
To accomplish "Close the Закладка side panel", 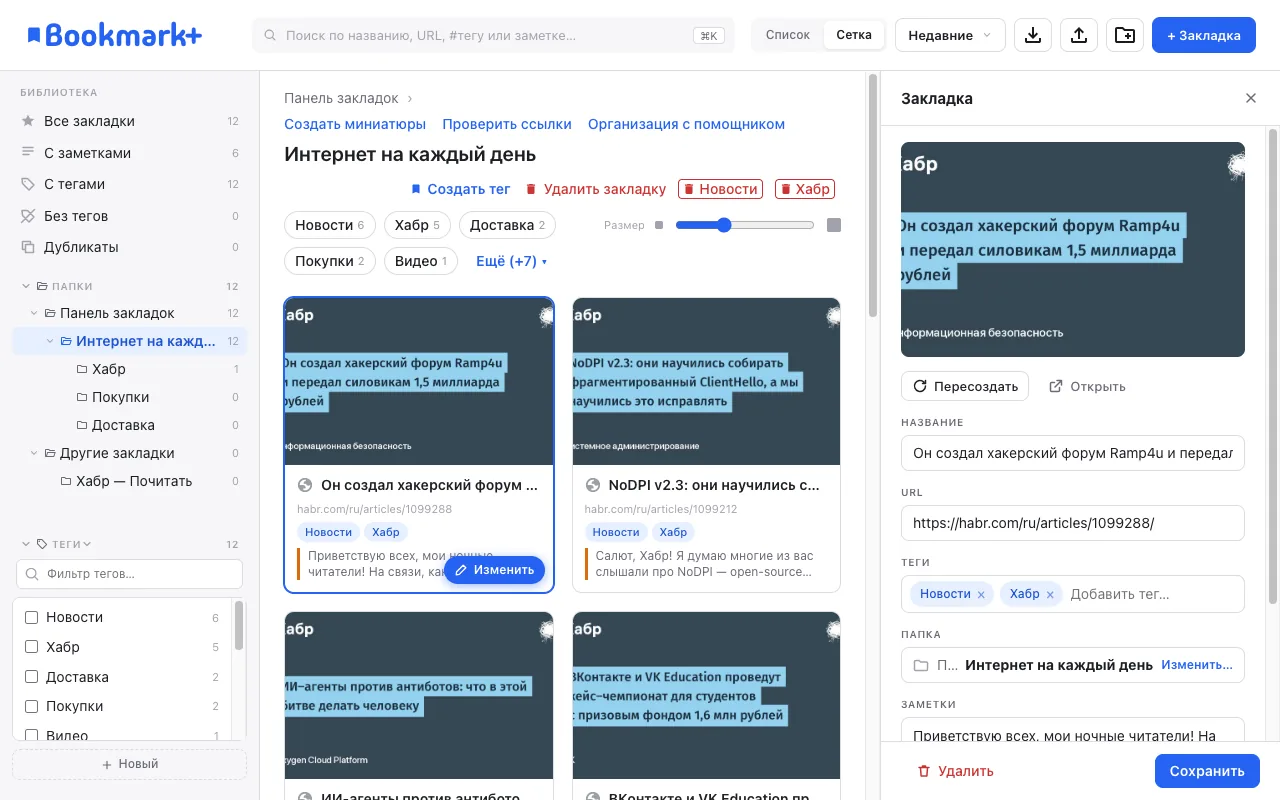I will [x=1251, y=98].
